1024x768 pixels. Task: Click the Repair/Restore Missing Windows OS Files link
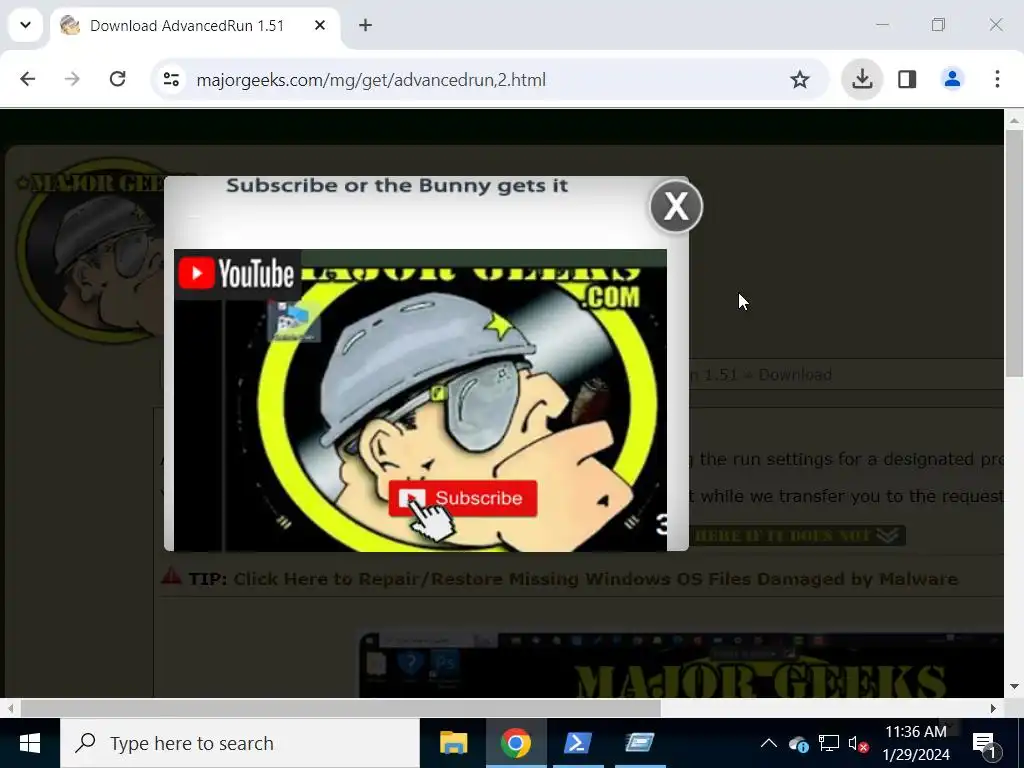tap(596, 579)
